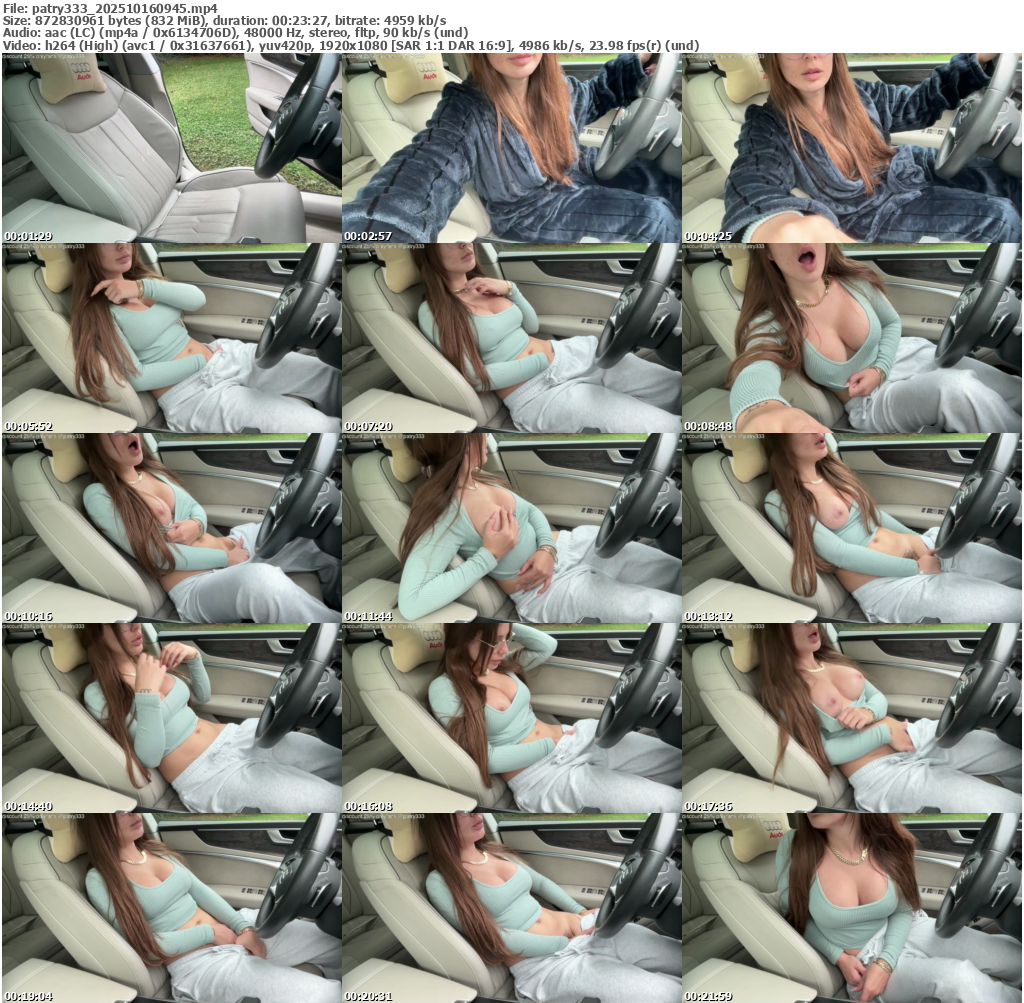Select the thumbnail stamped 00:07:20
The height and width of the screenshot is (1003, 1024).
[511, 338]
